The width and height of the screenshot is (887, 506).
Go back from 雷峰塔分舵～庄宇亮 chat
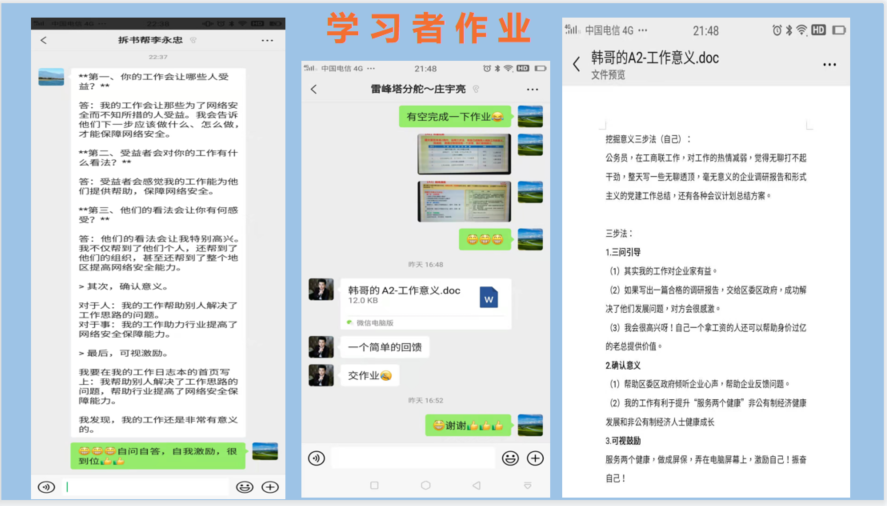point(314,89)
